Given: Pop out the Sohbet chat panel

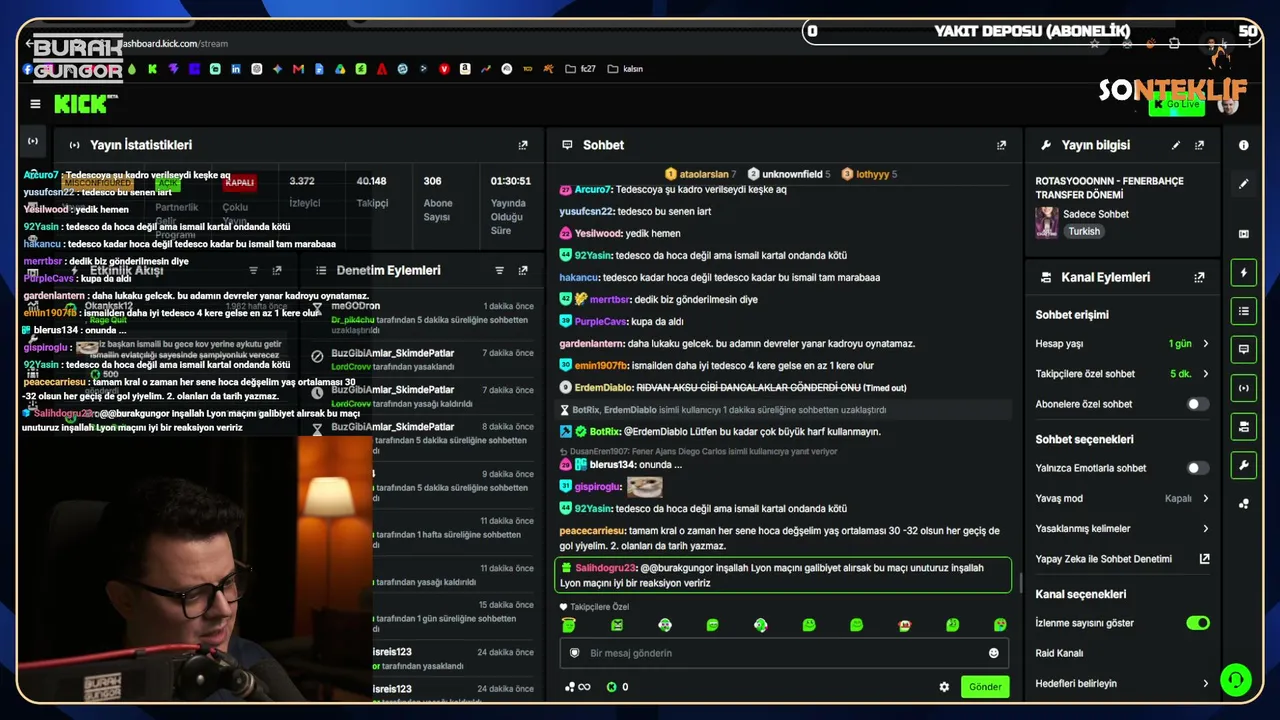Looking at the screenshot, I should [1001, 145].
